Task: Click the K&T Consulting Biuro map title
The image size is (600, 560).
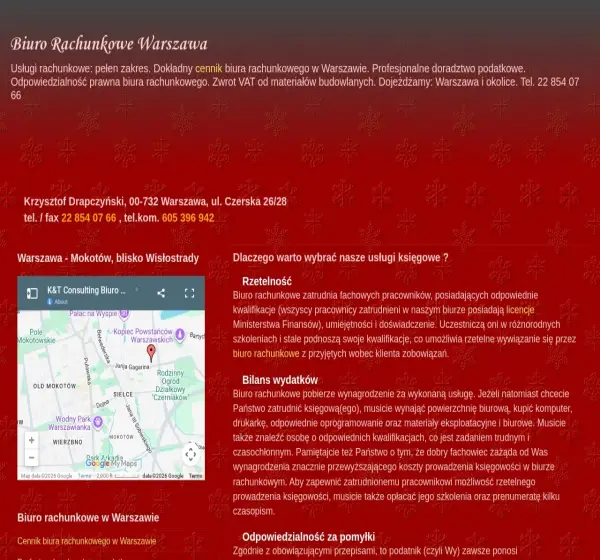Action: (x=86, y=290)
